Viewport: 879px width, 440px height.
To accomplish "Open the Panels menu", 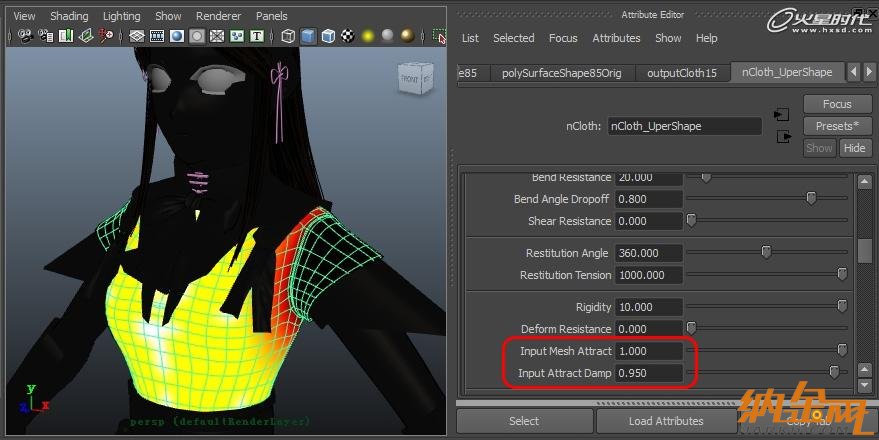I will 271,16.
